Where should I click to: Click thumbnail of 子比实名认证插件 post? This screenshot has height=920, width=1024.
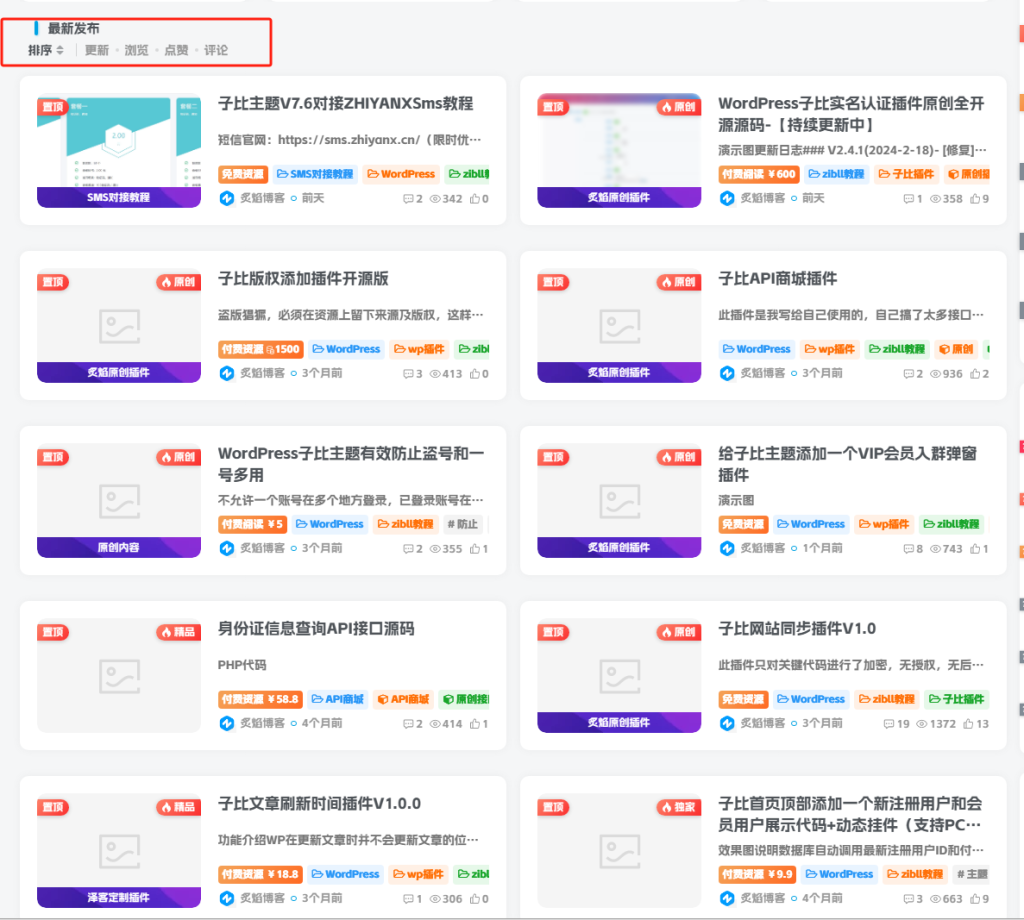pyautogui.click(x=619, y=151)
